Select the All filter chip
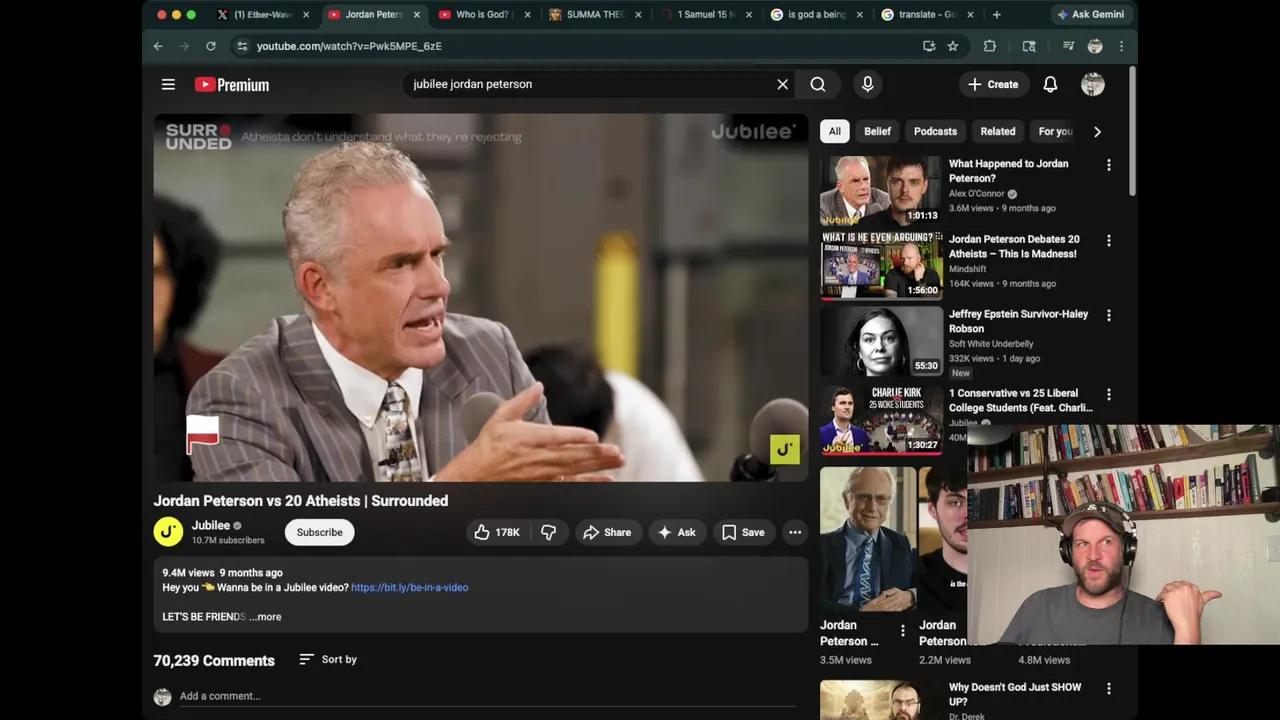 pos(834,131)
